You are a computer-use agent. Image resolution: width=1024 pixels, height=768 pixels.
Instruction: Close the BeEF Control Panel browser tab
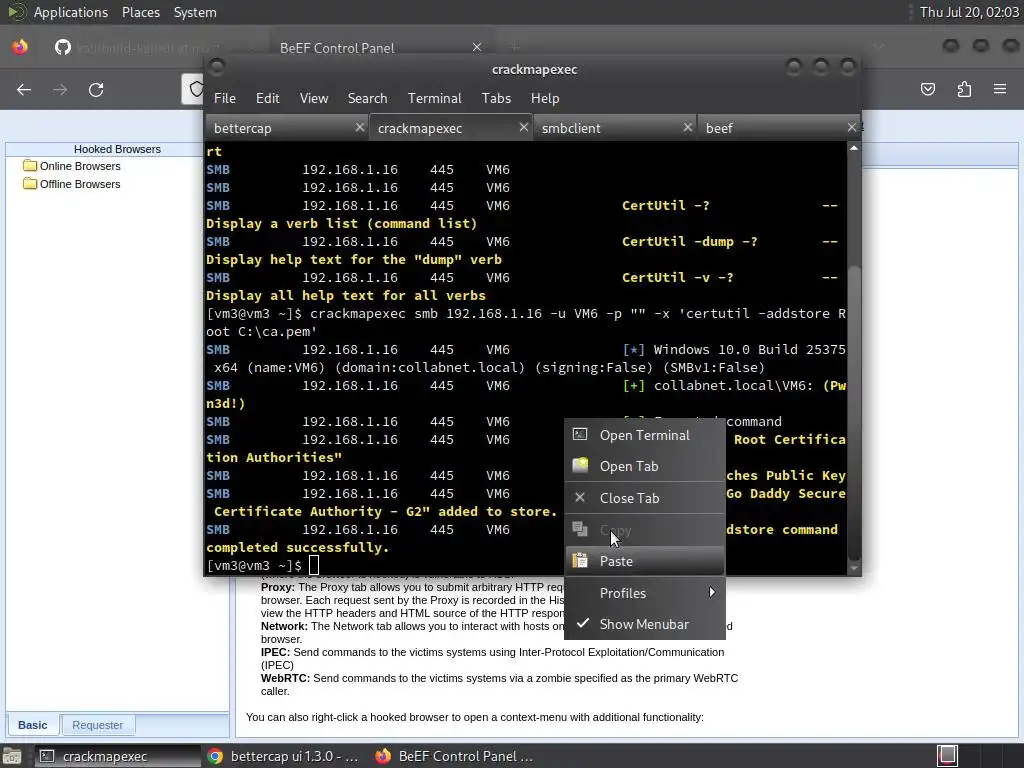coord(477,47)
